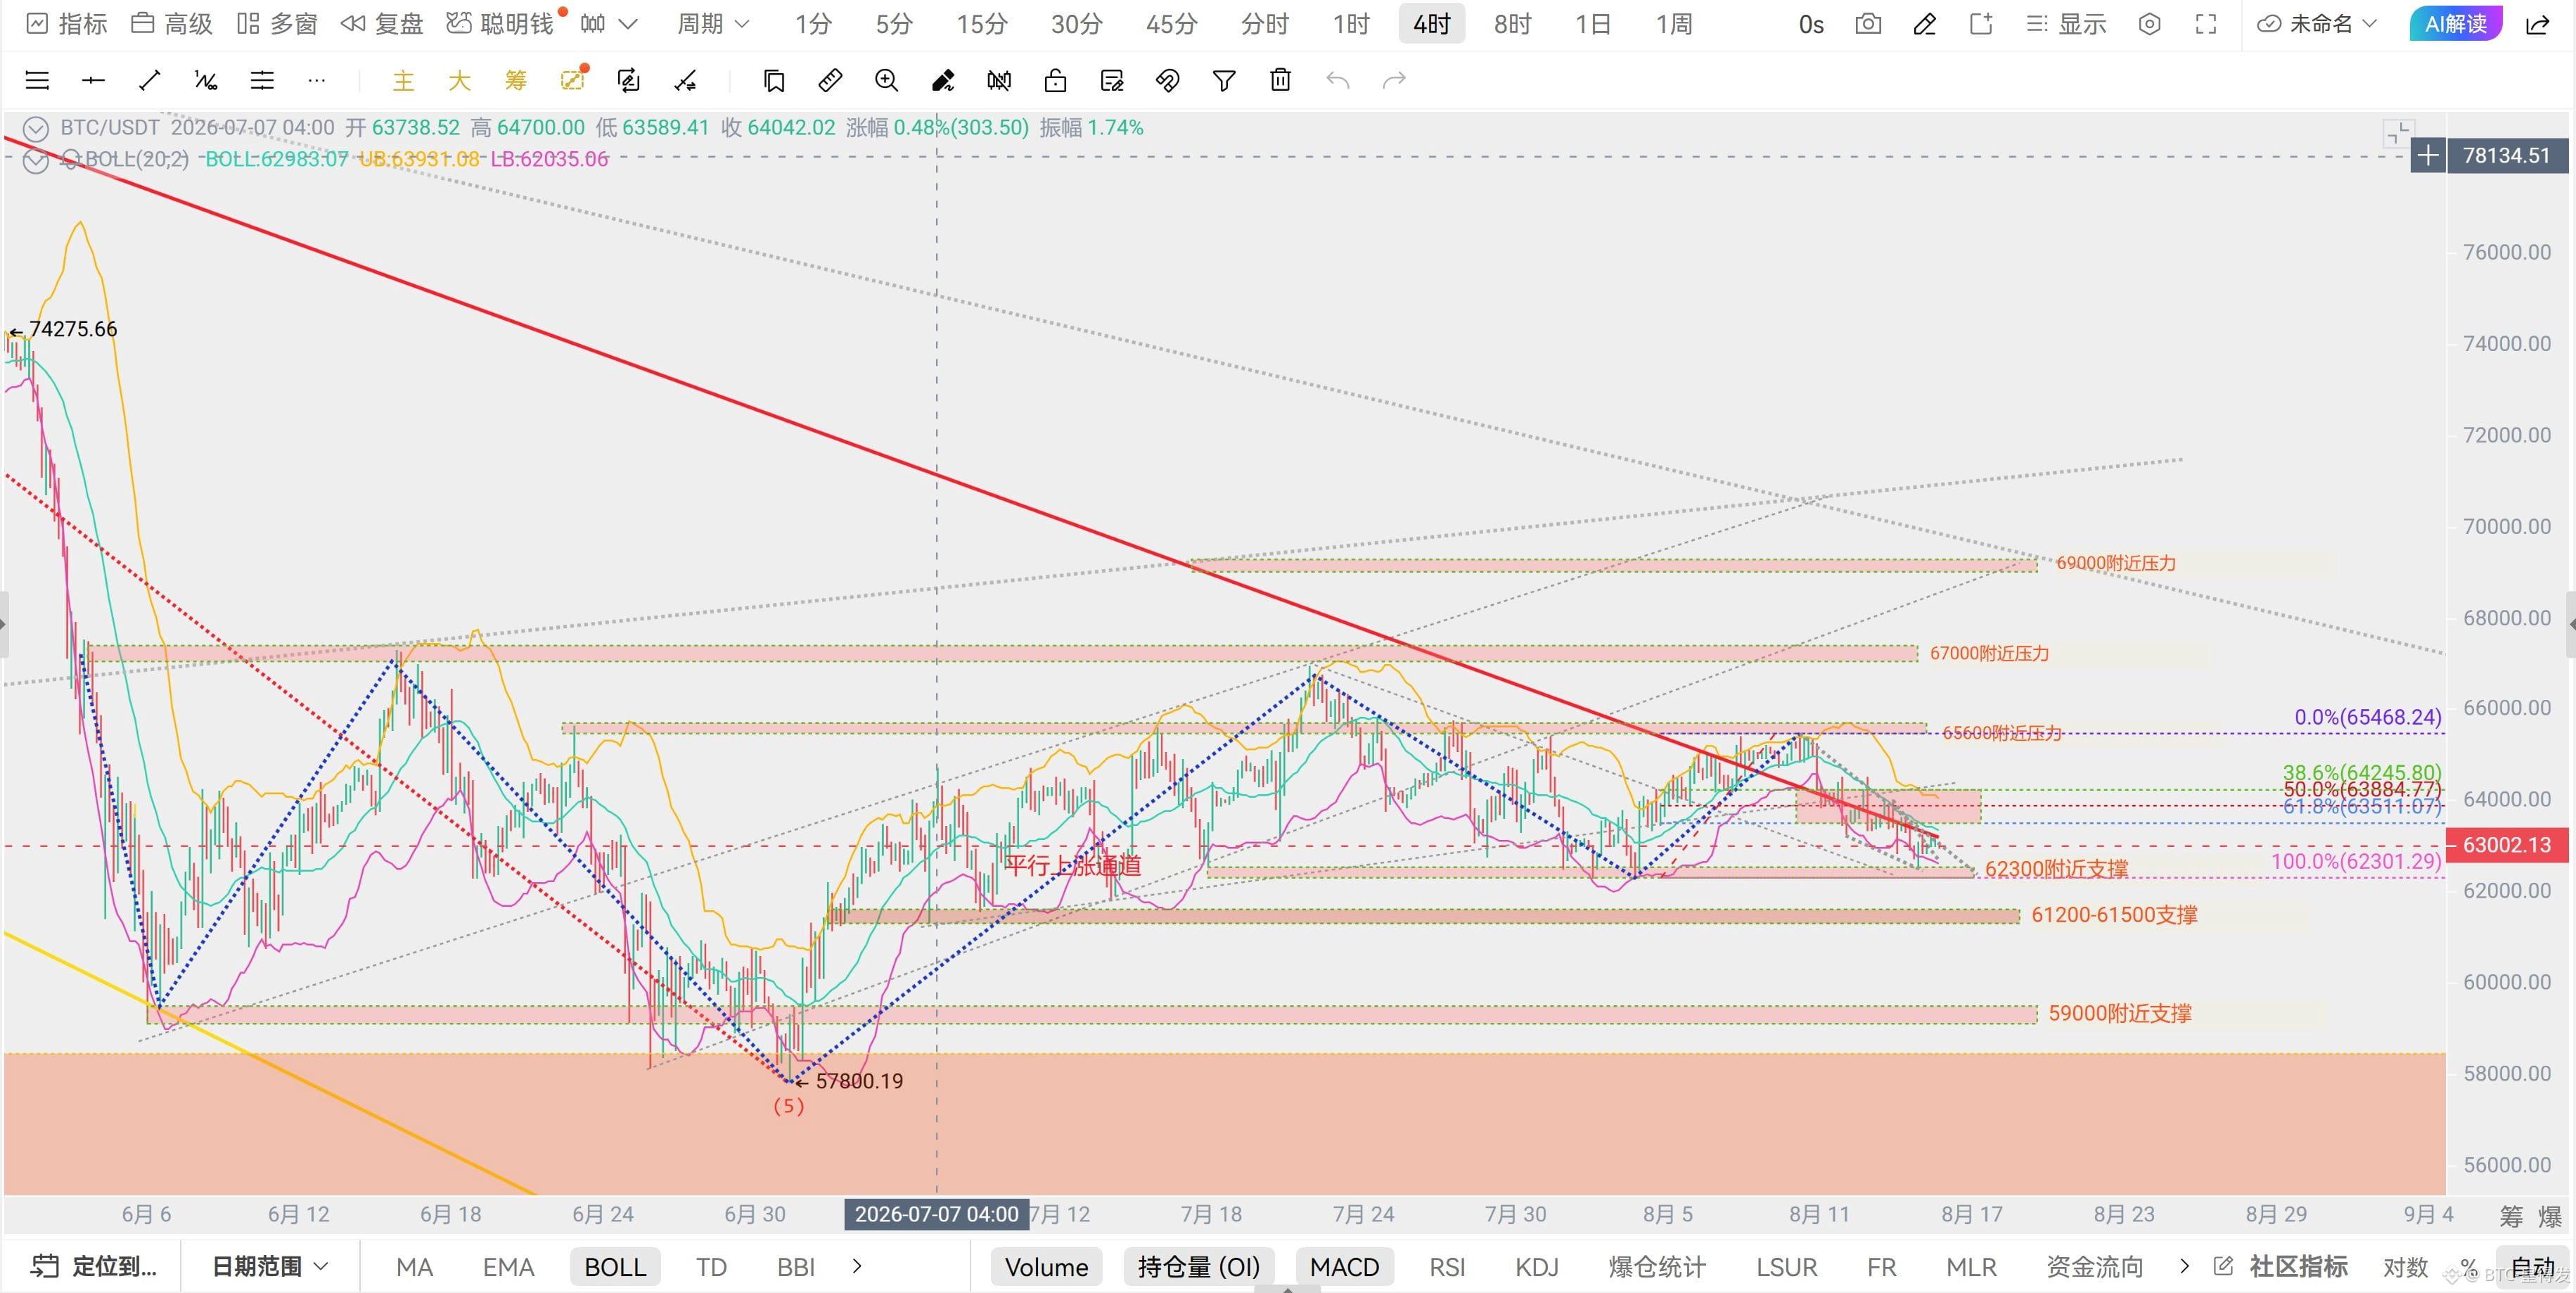Image resolution: width=2576 pixels, height=1293 pixels.
Task: Open the 高级 advanced button
Action: (x=172, y=24)
